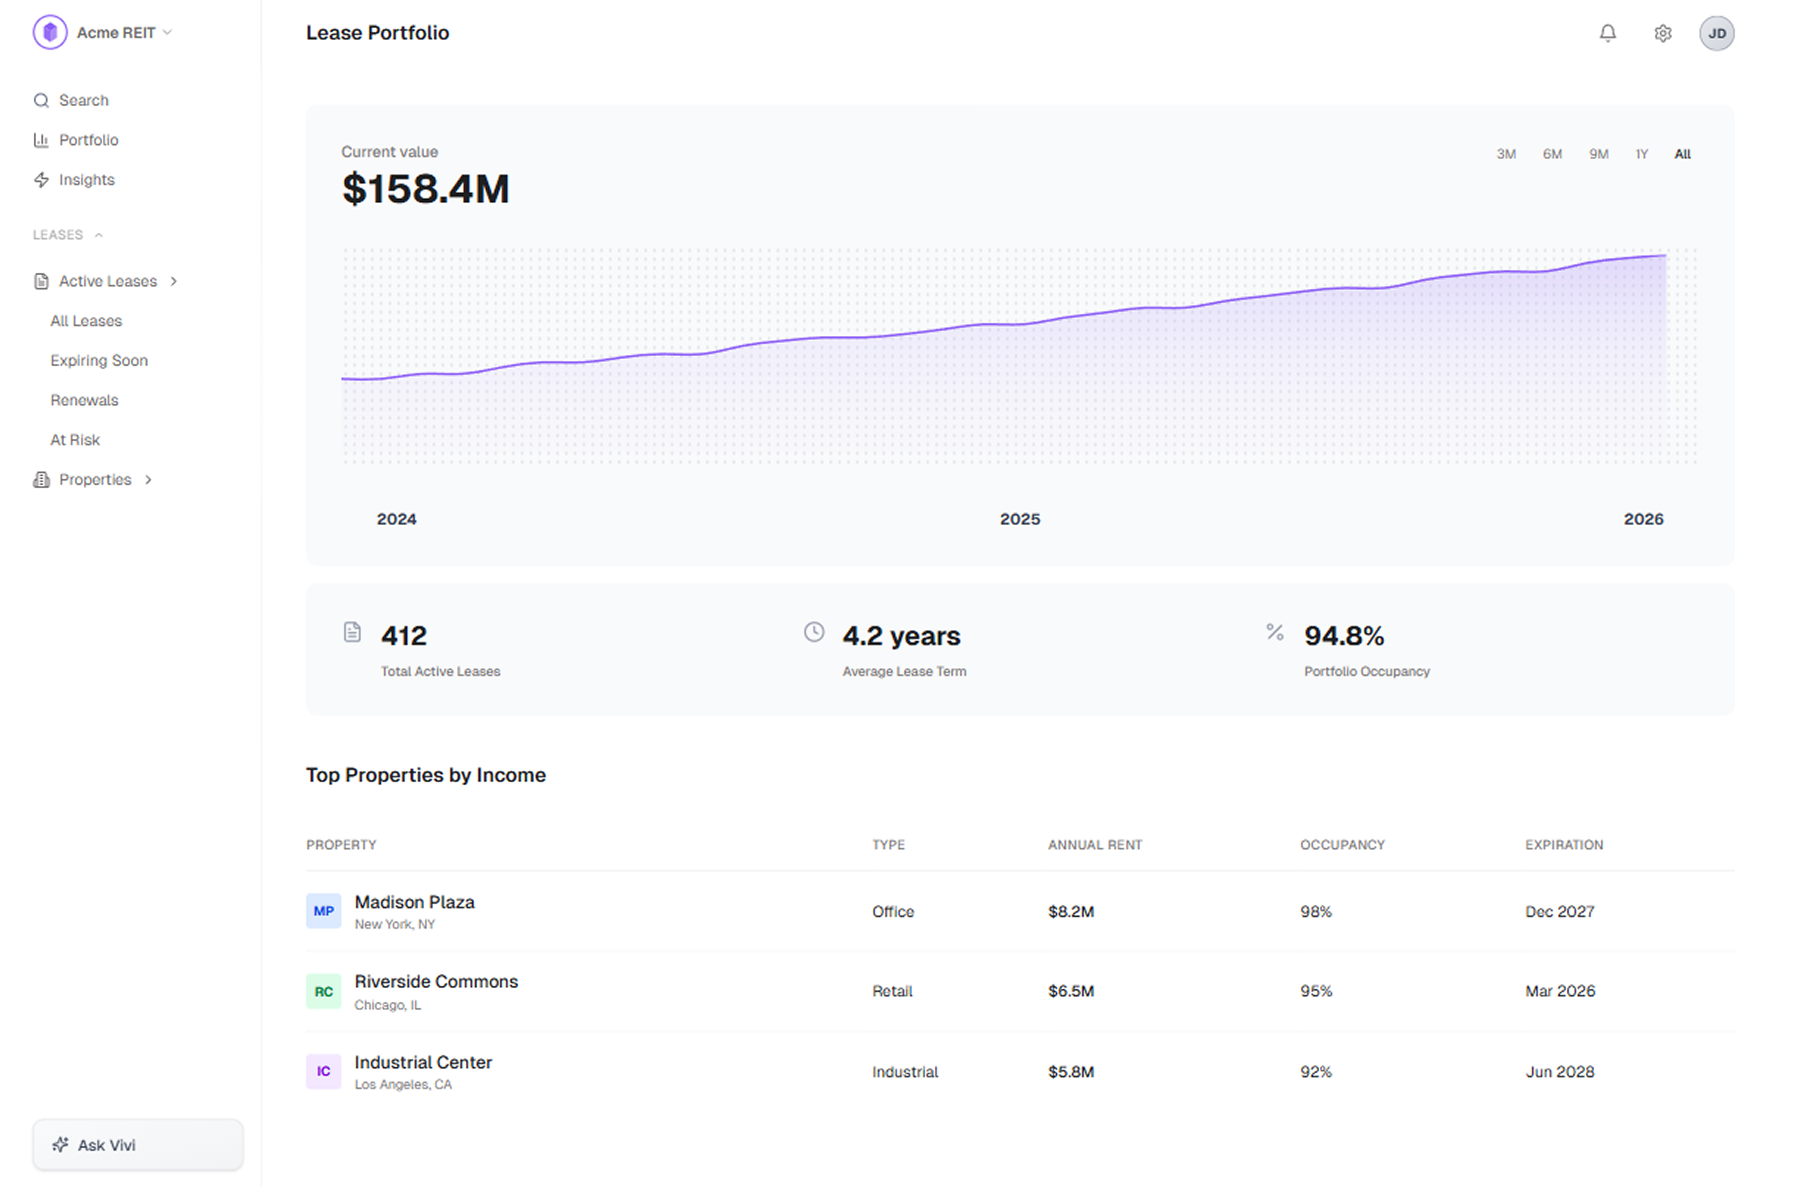Click the Properties building icon

click(x=40, y=479)
